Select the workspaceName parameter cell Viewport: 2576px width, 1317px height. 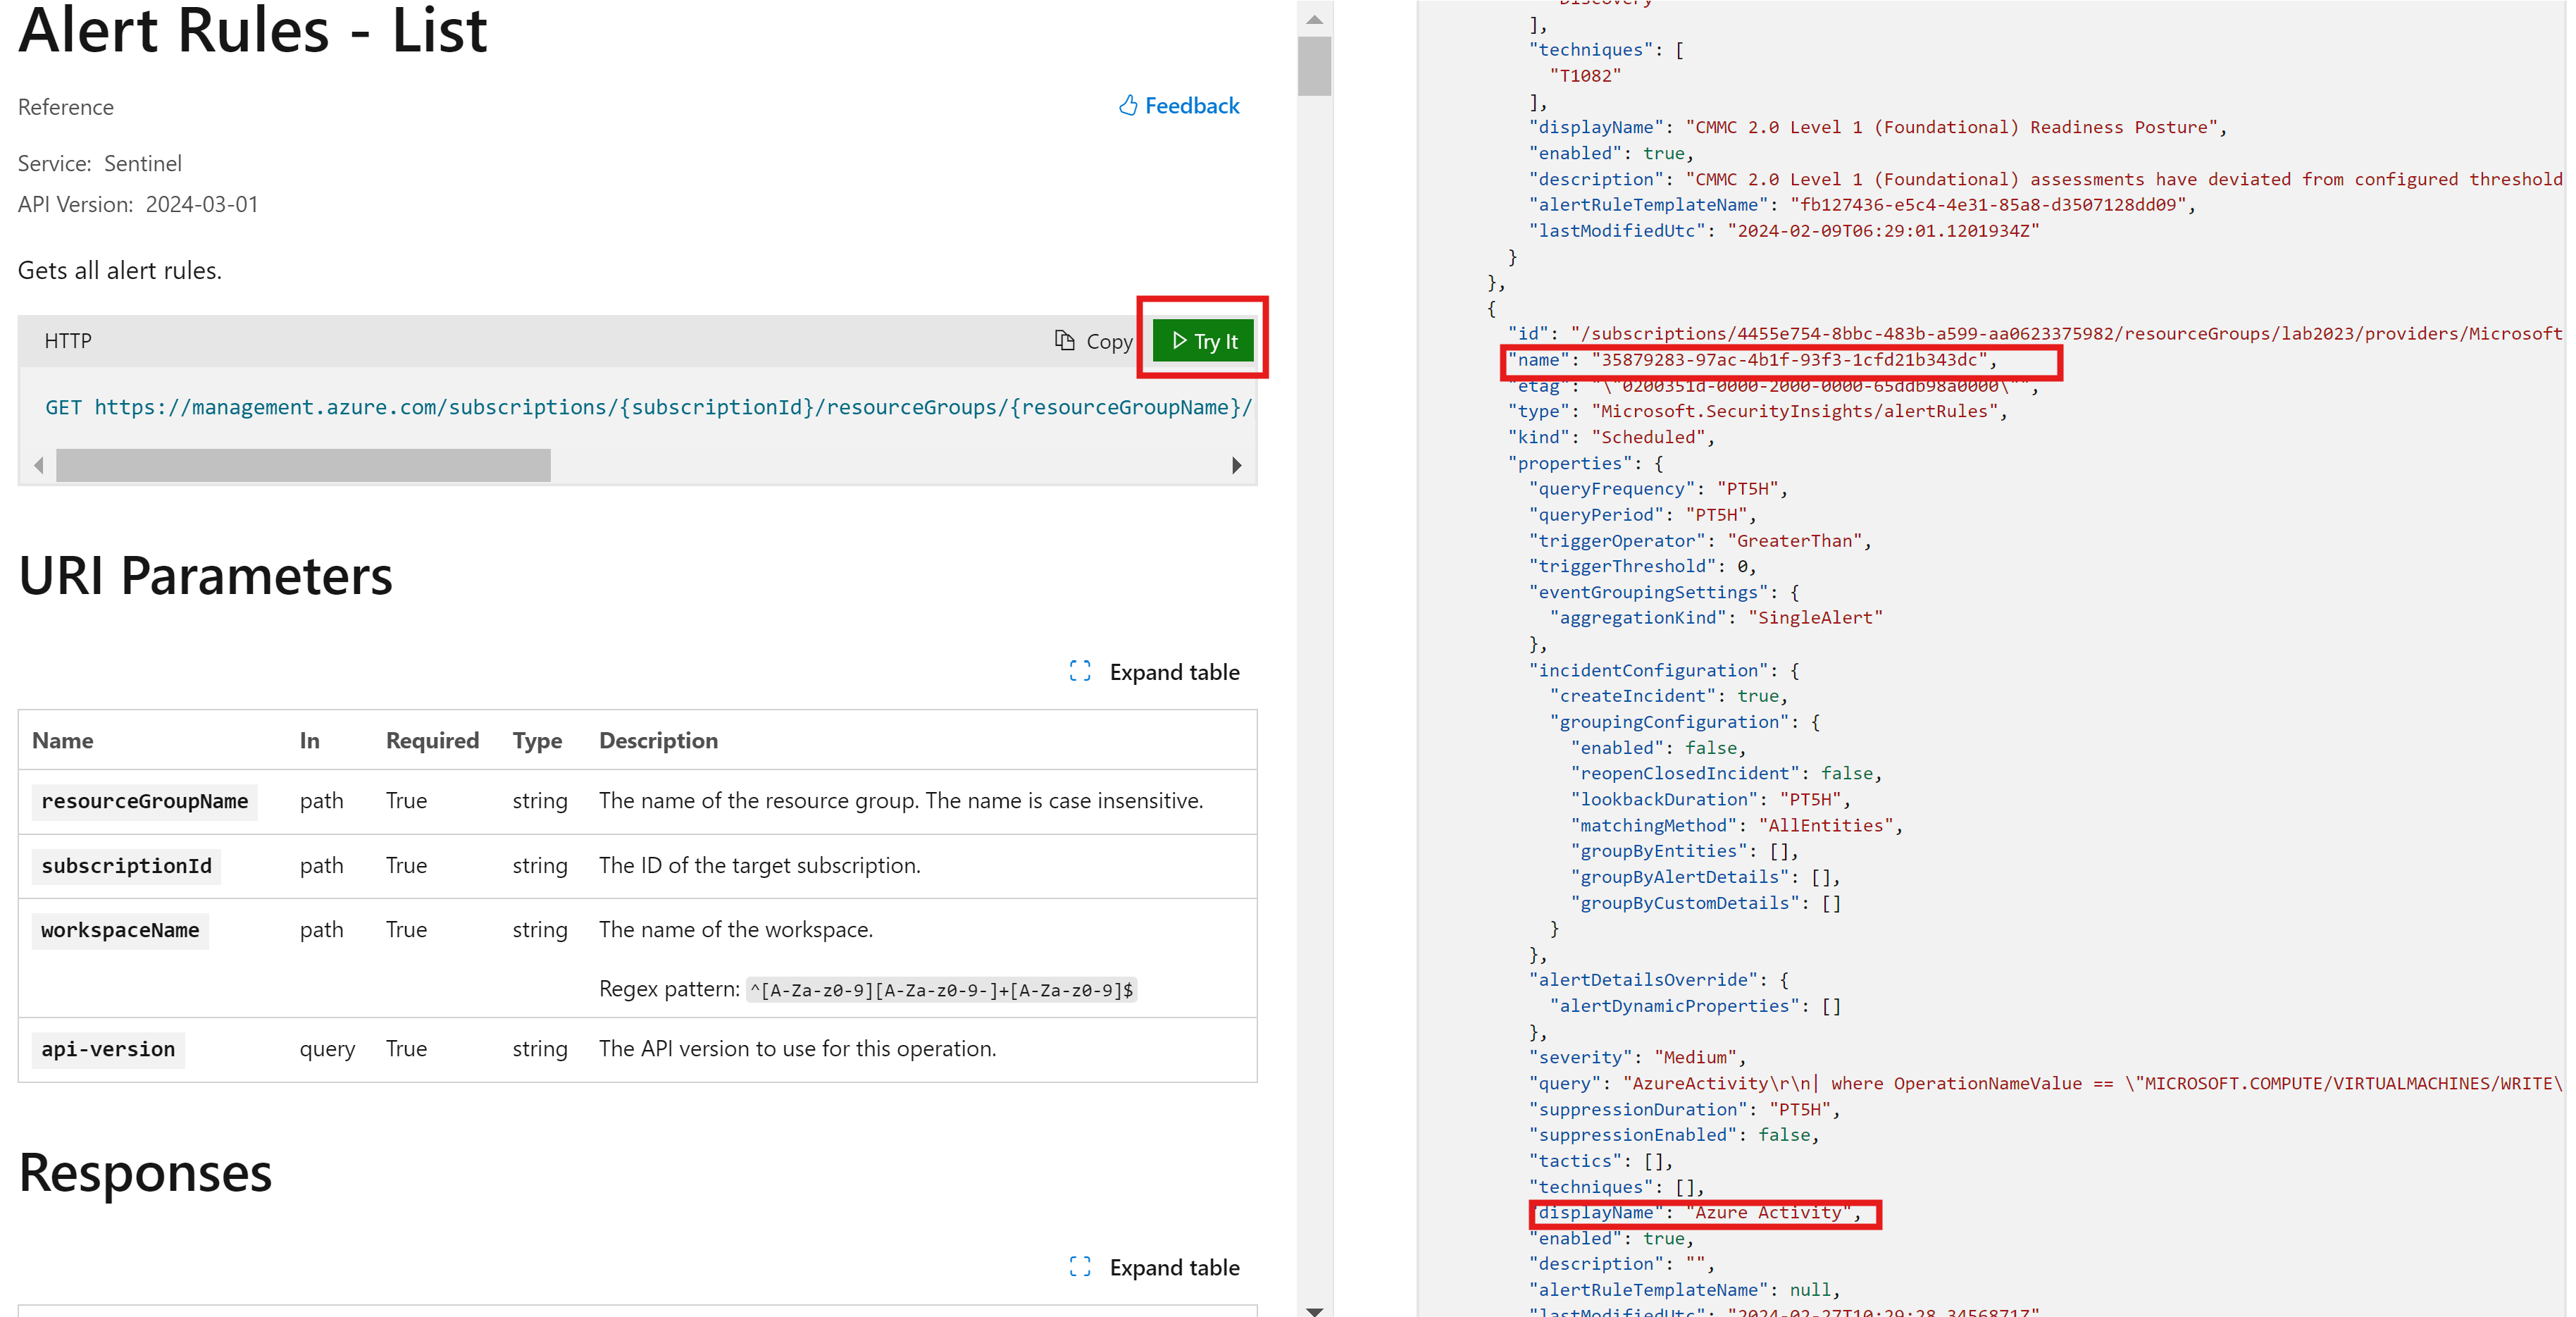click(x=120, y=930)
